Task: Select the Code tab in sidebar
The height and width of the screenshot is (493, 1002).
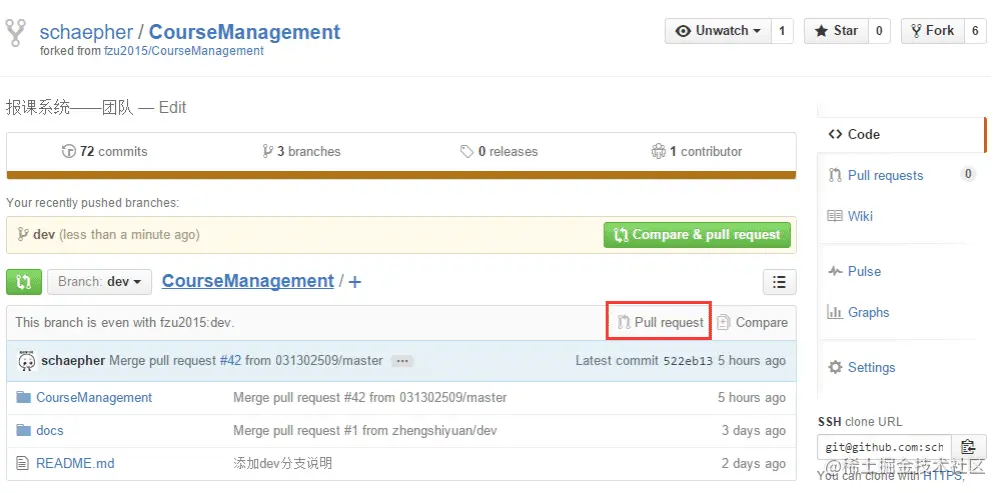Action: (x=901, y=134)
